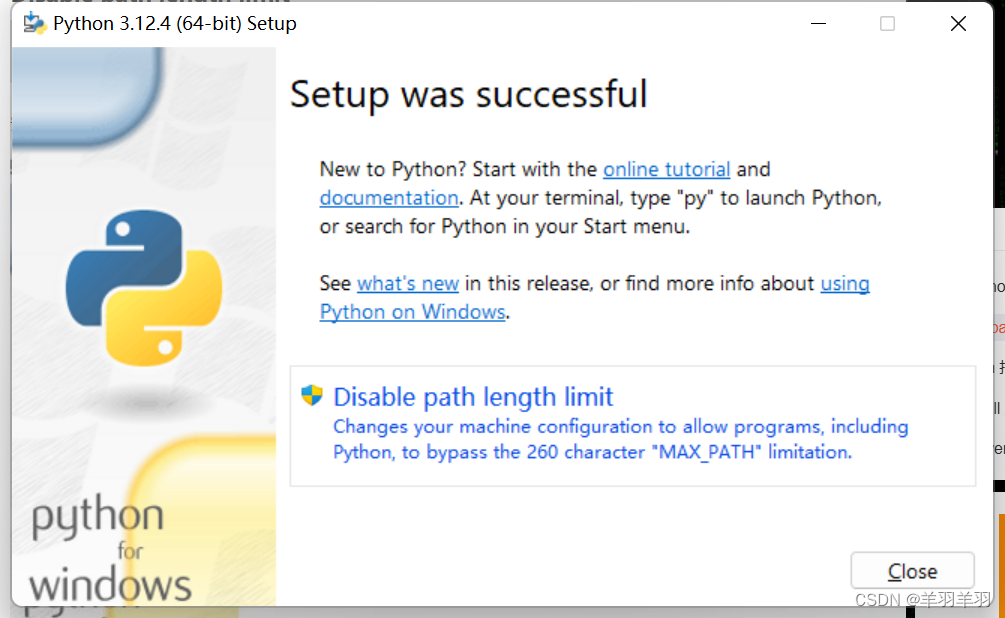The image size is (1005, 618).
Task: Click the UAC shield icon
Action: click(312, 396)
